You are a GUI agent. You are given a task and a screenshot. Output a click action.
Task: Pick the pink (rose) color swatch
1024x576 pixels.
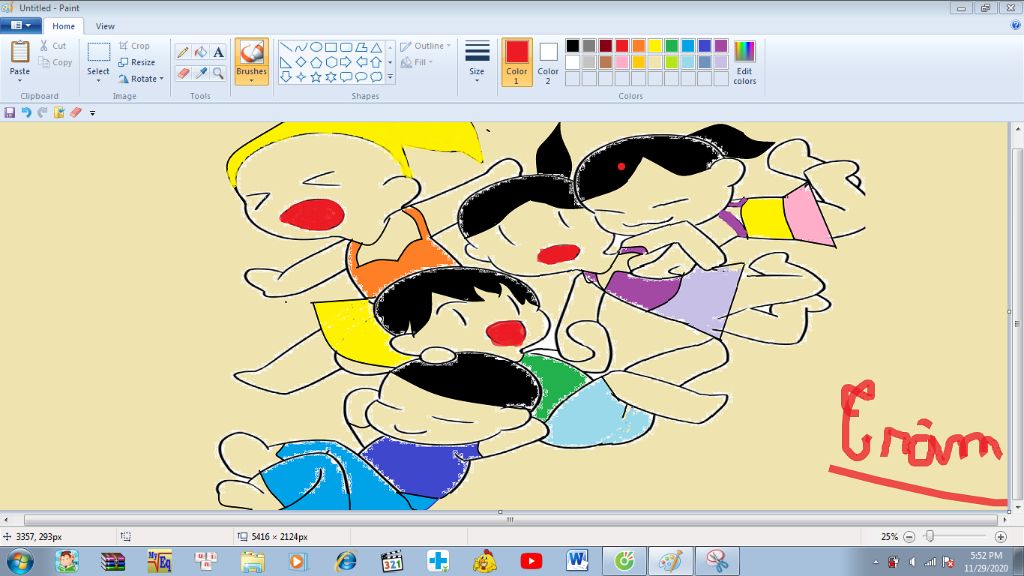pyautogui.click(x=622, y=62)
